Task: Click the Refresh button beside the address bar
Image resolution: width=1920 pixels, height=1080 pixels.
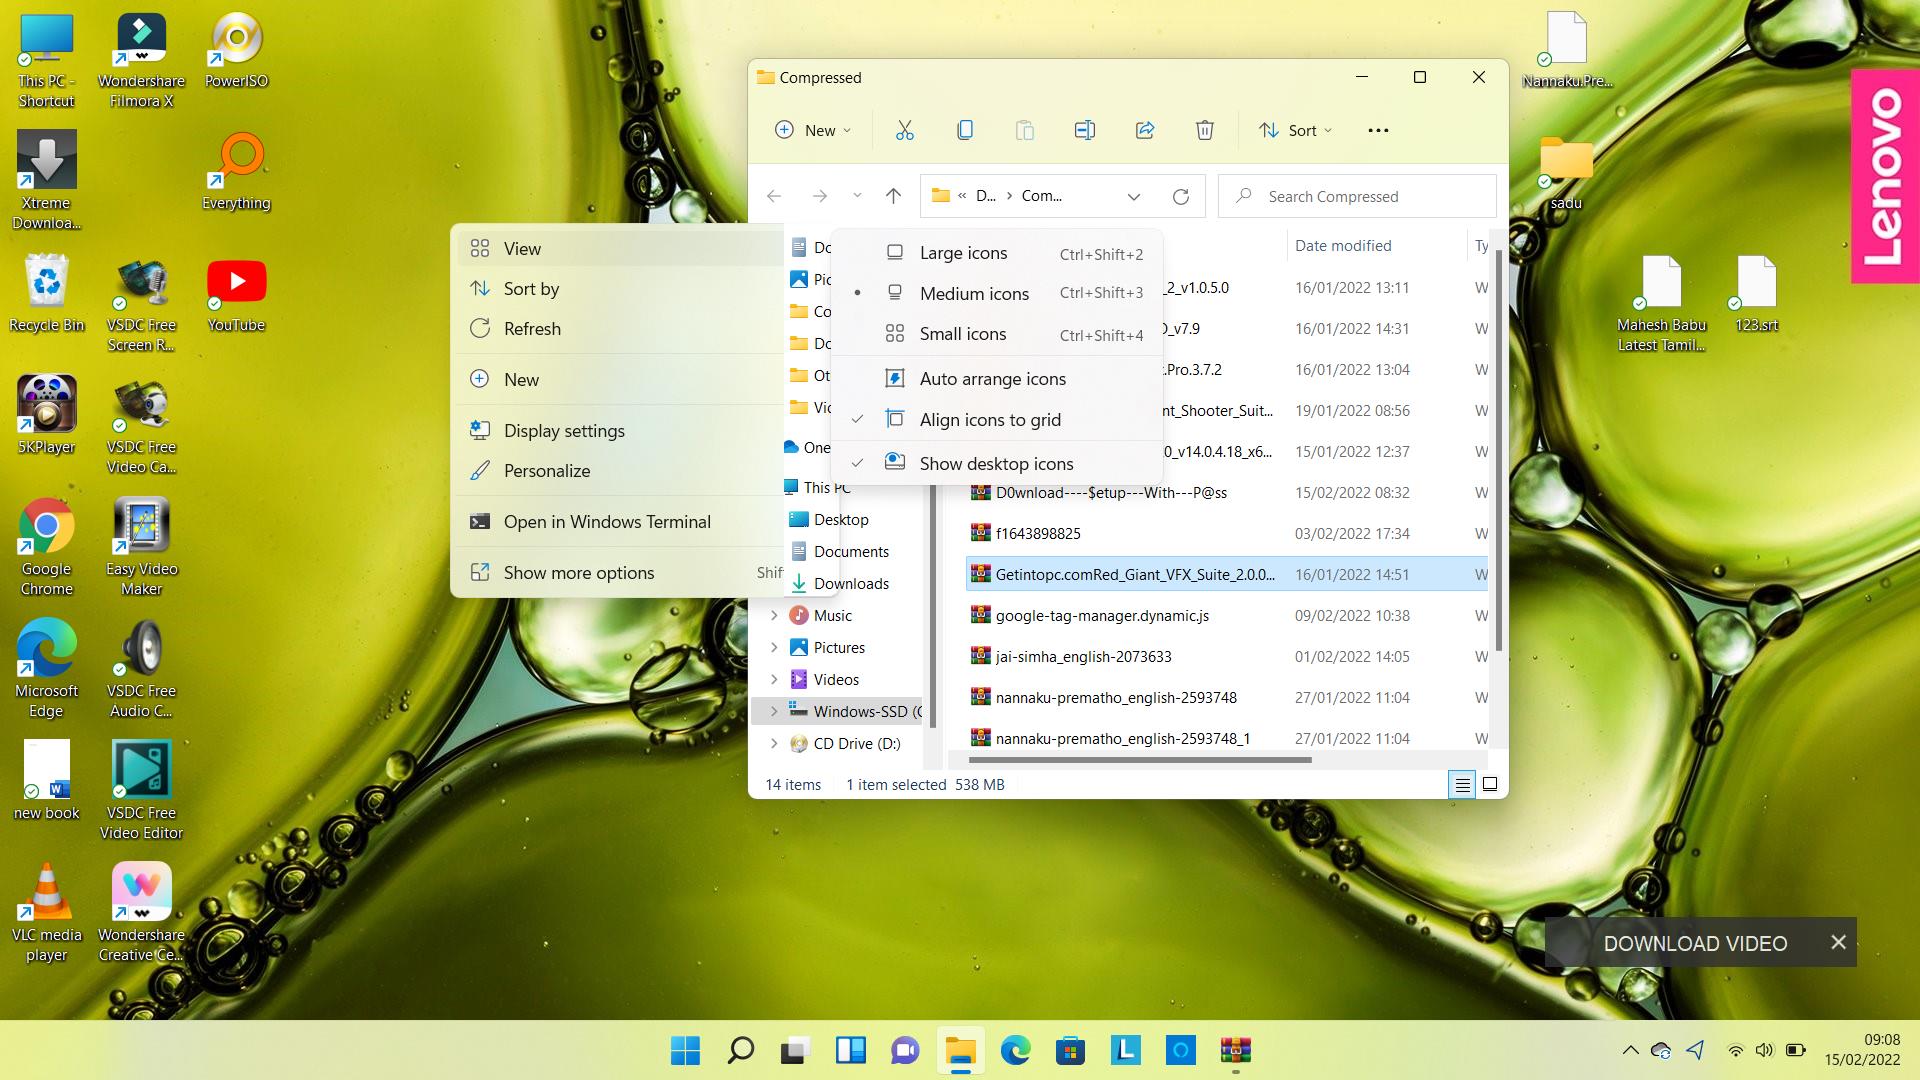Action: coord(1181,196)
